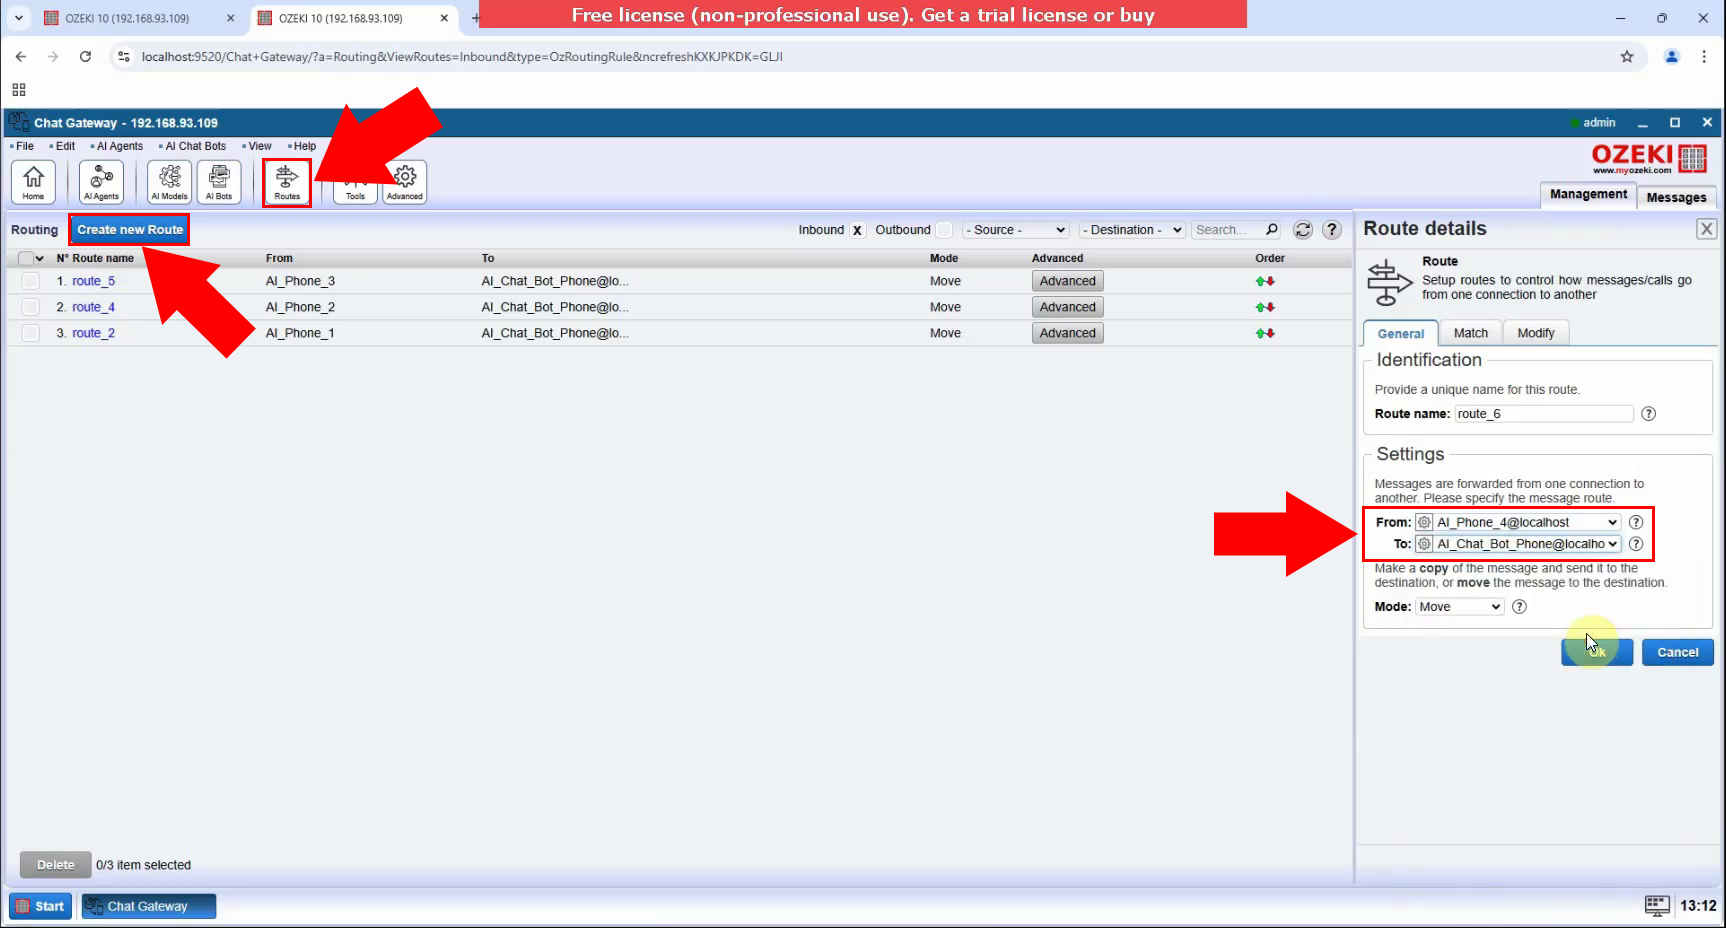Close the Route details panel
Viewport: 1726px width, 928px height.
[x=1706, y=229]
